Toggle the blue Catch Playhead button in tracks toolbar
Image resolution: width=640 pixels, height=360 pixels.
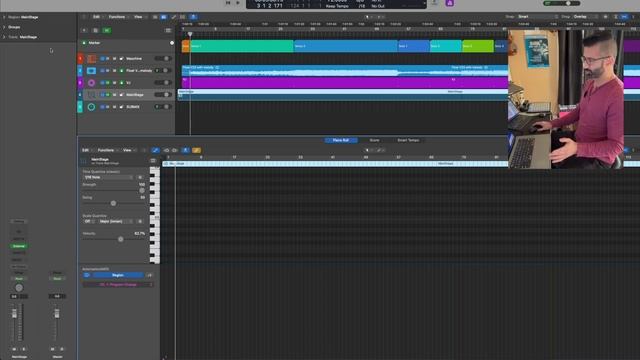(x=193, y=17)
